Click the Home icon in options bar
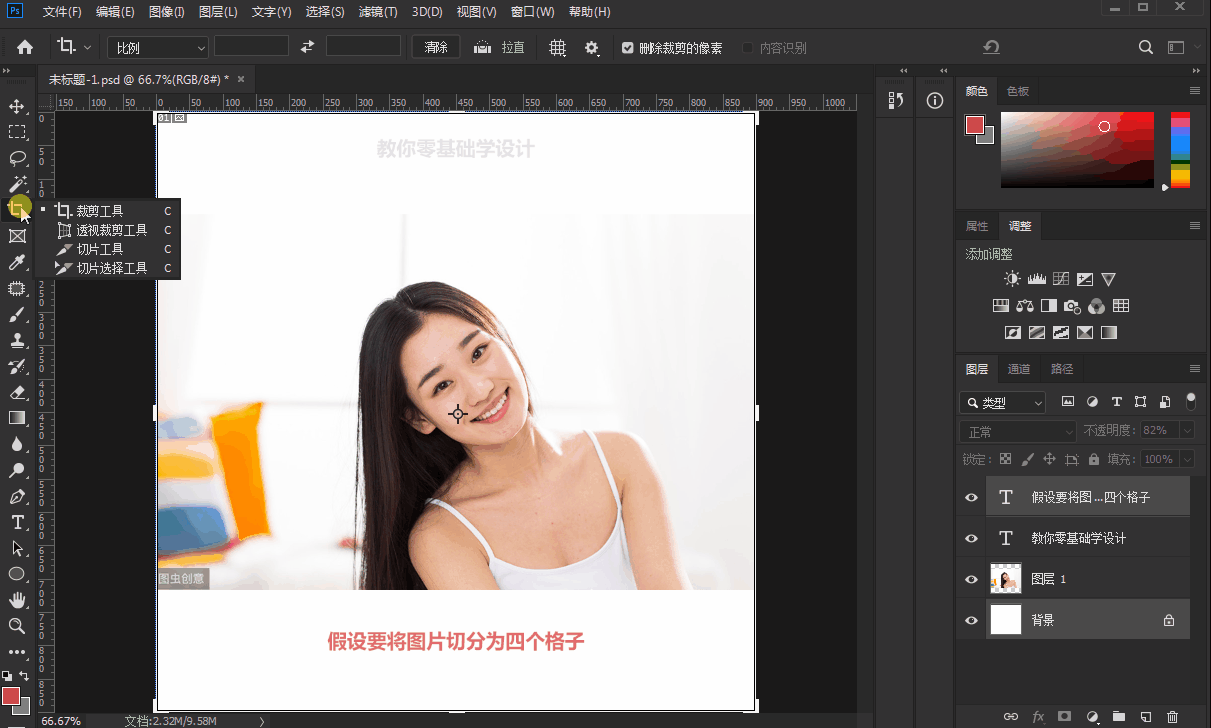This screenshot has height=728, width=1211. pos(25,47)
